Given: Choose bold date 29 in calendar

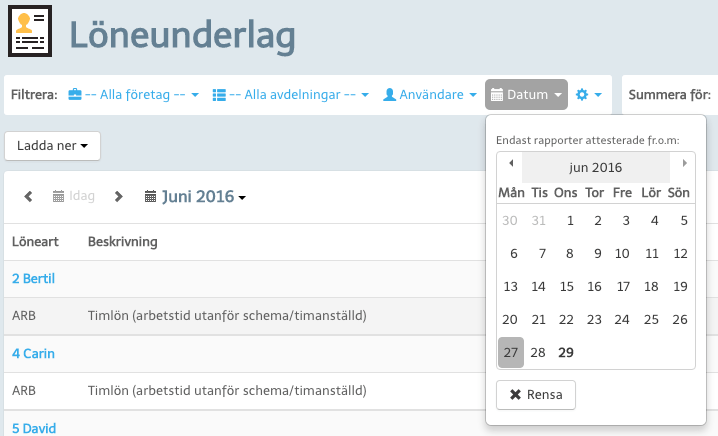Looking at the screenshot, I should click(x=566, y=353).
